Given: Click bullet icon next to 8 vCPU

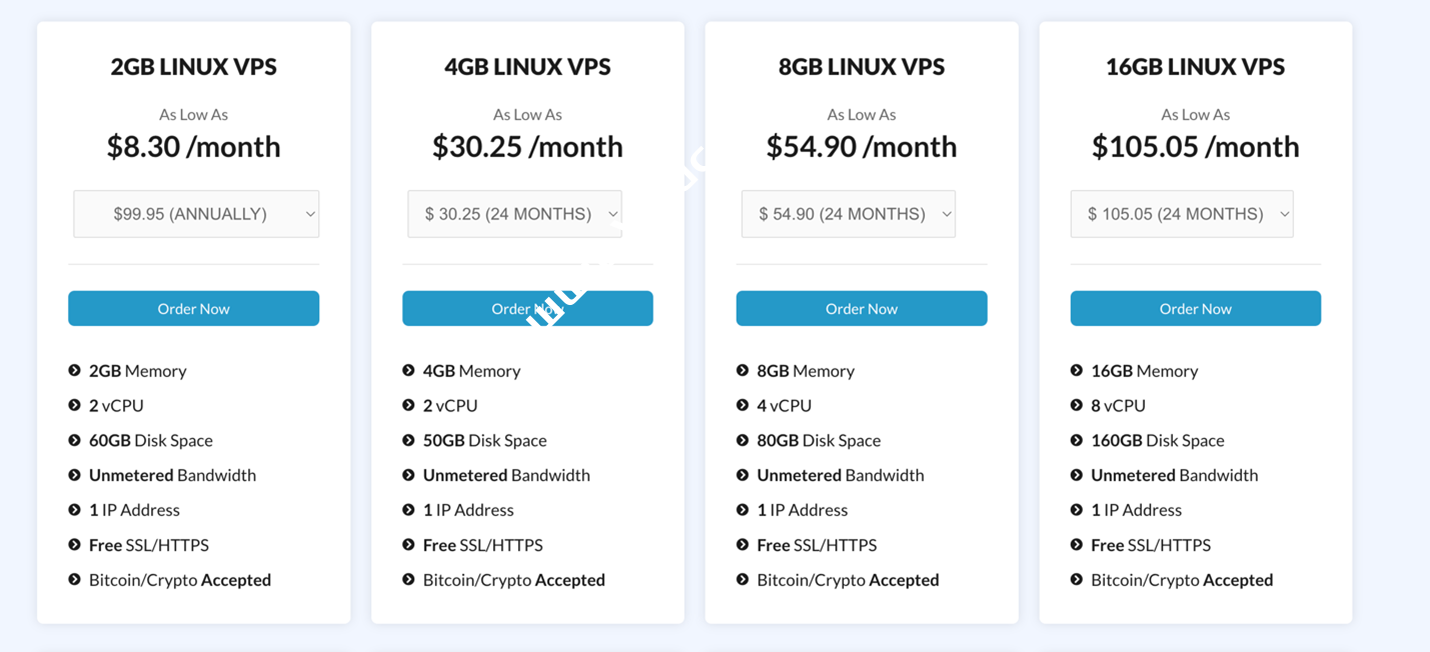Looking at the screenshot, I should click(x=1077, y=405).
